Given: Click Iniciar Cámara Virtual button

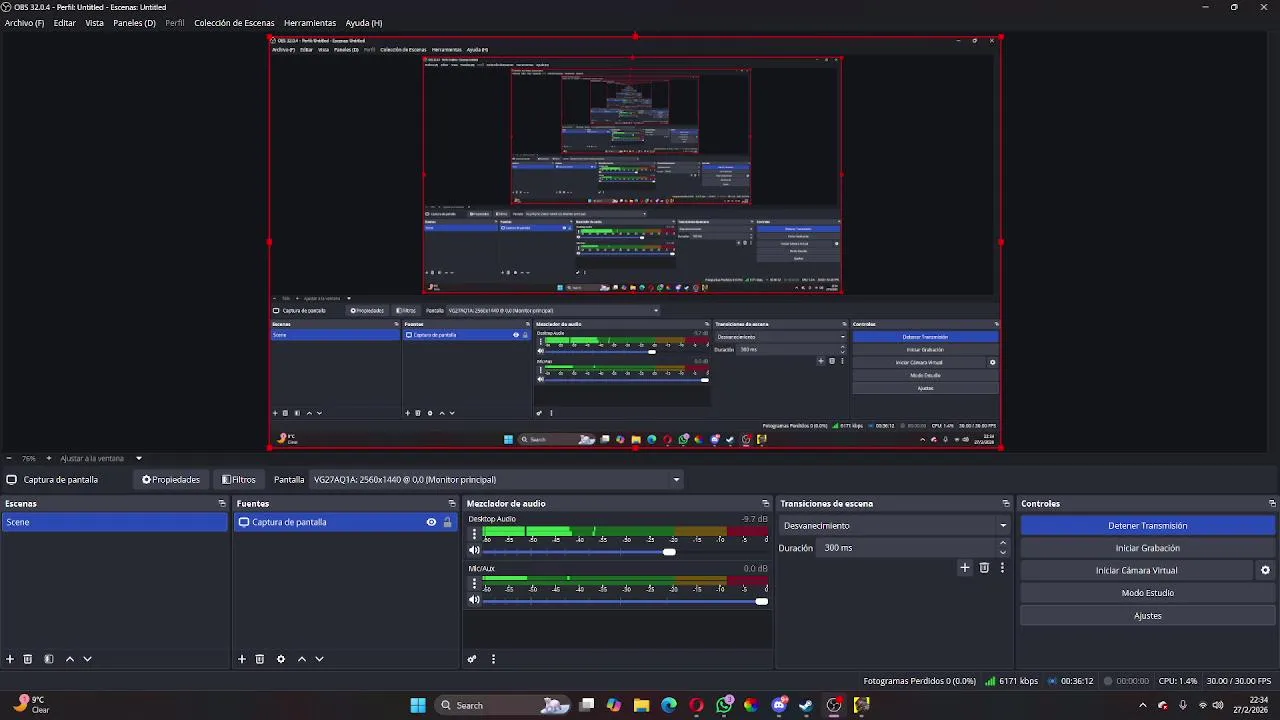Looking at the screenshot, I should tap(1136, 570).
